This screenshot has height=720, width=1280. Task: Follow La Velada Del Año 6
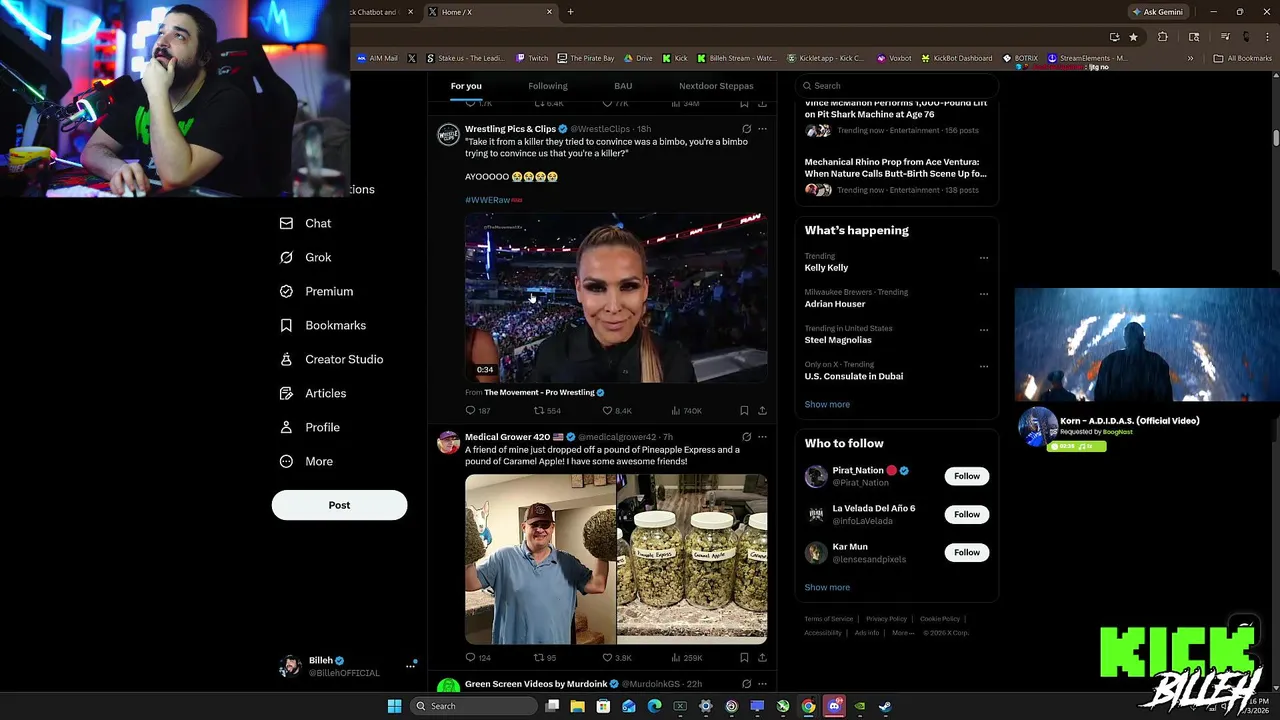[967, 514]
